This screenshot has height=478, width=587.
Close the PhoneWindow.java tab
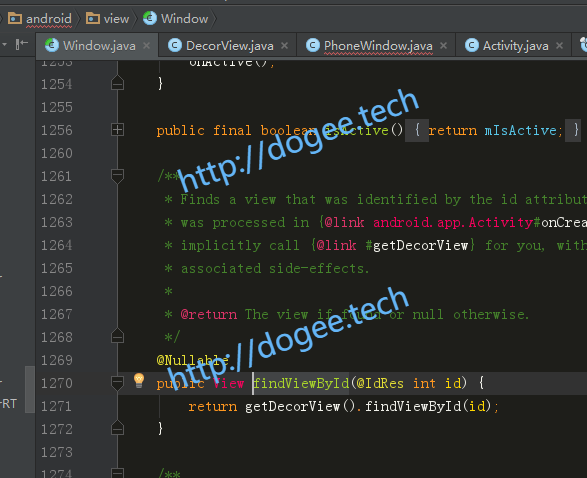[444, 45]
